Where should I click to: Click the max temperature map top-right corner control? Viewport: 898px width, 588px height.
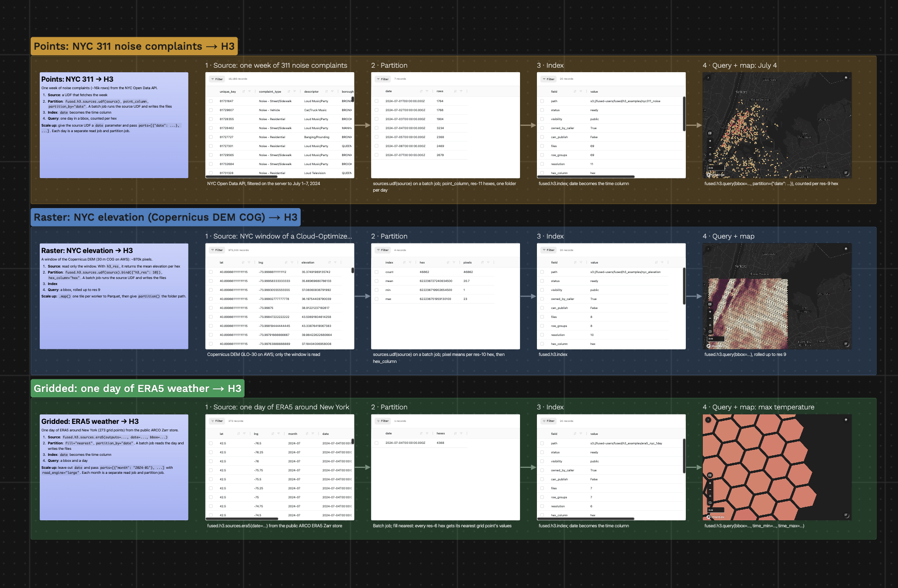pyautogui.click(x=846, y=420)
